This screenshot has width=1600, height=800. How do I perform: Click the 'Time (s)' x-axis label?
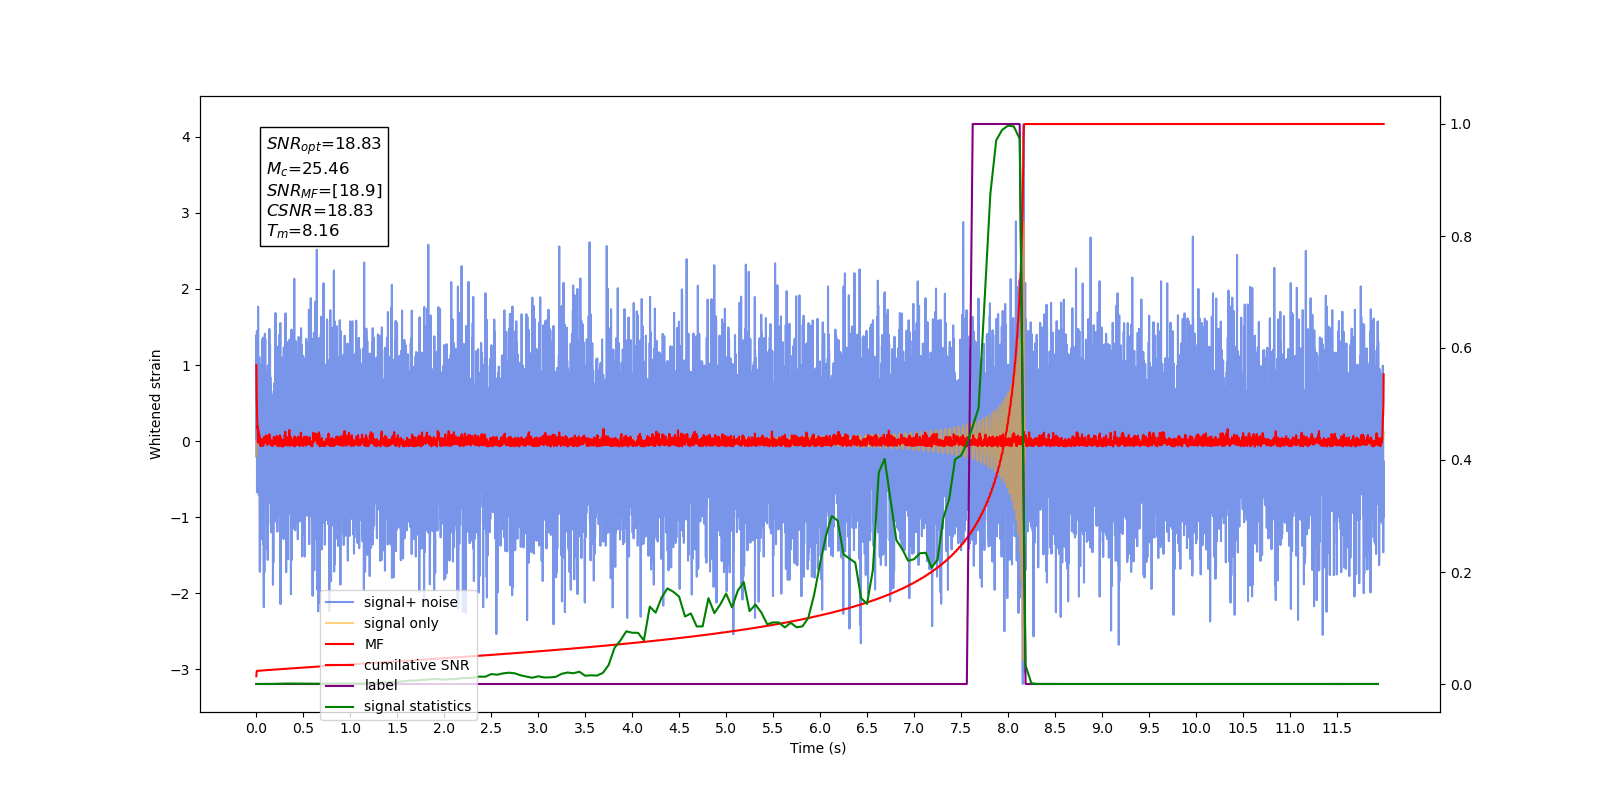pyautogui.click(x=818, y=748)
